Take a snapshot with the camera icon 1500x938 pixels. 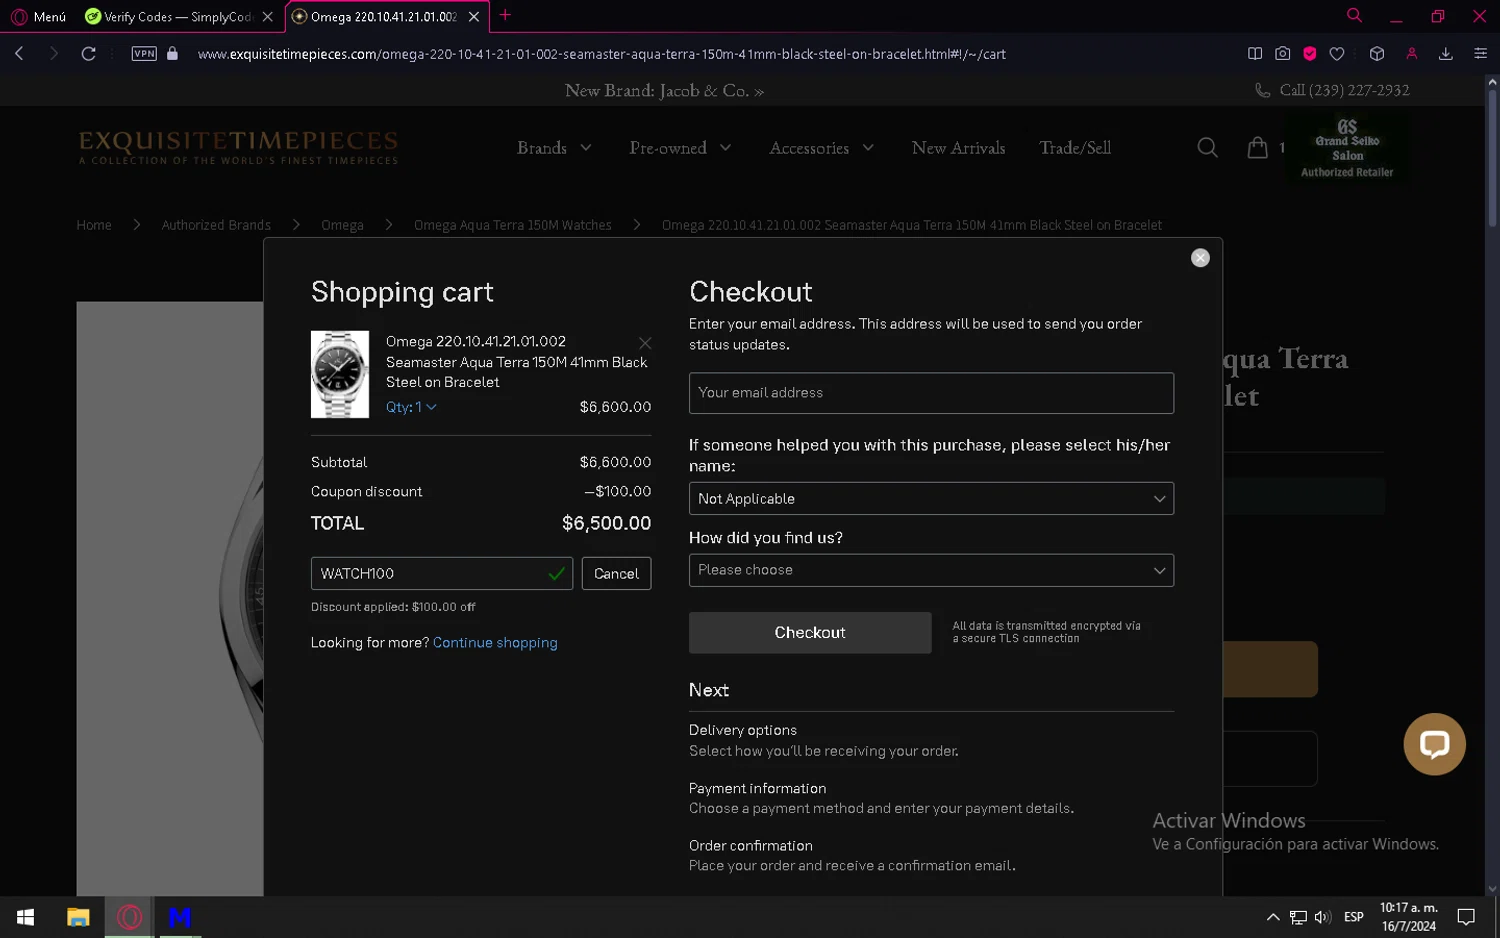click(1283, 54)
